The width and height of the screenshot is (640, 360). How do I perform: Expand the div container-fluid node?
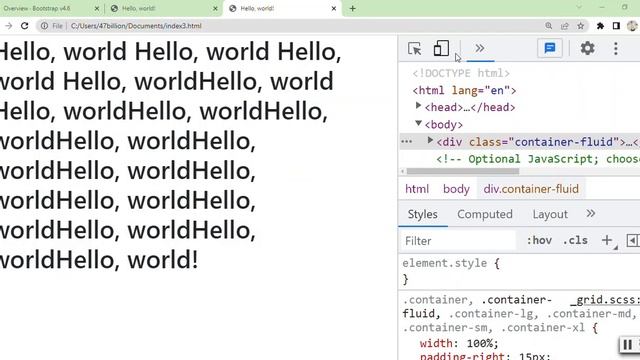pyautogui.click(x=430, y=140)
